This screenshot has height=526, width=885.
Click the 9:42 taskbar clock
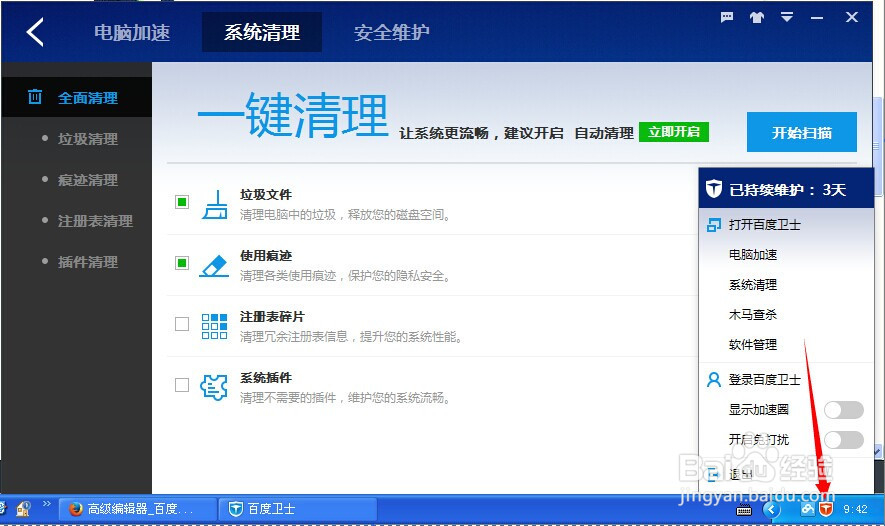point(855,509)
